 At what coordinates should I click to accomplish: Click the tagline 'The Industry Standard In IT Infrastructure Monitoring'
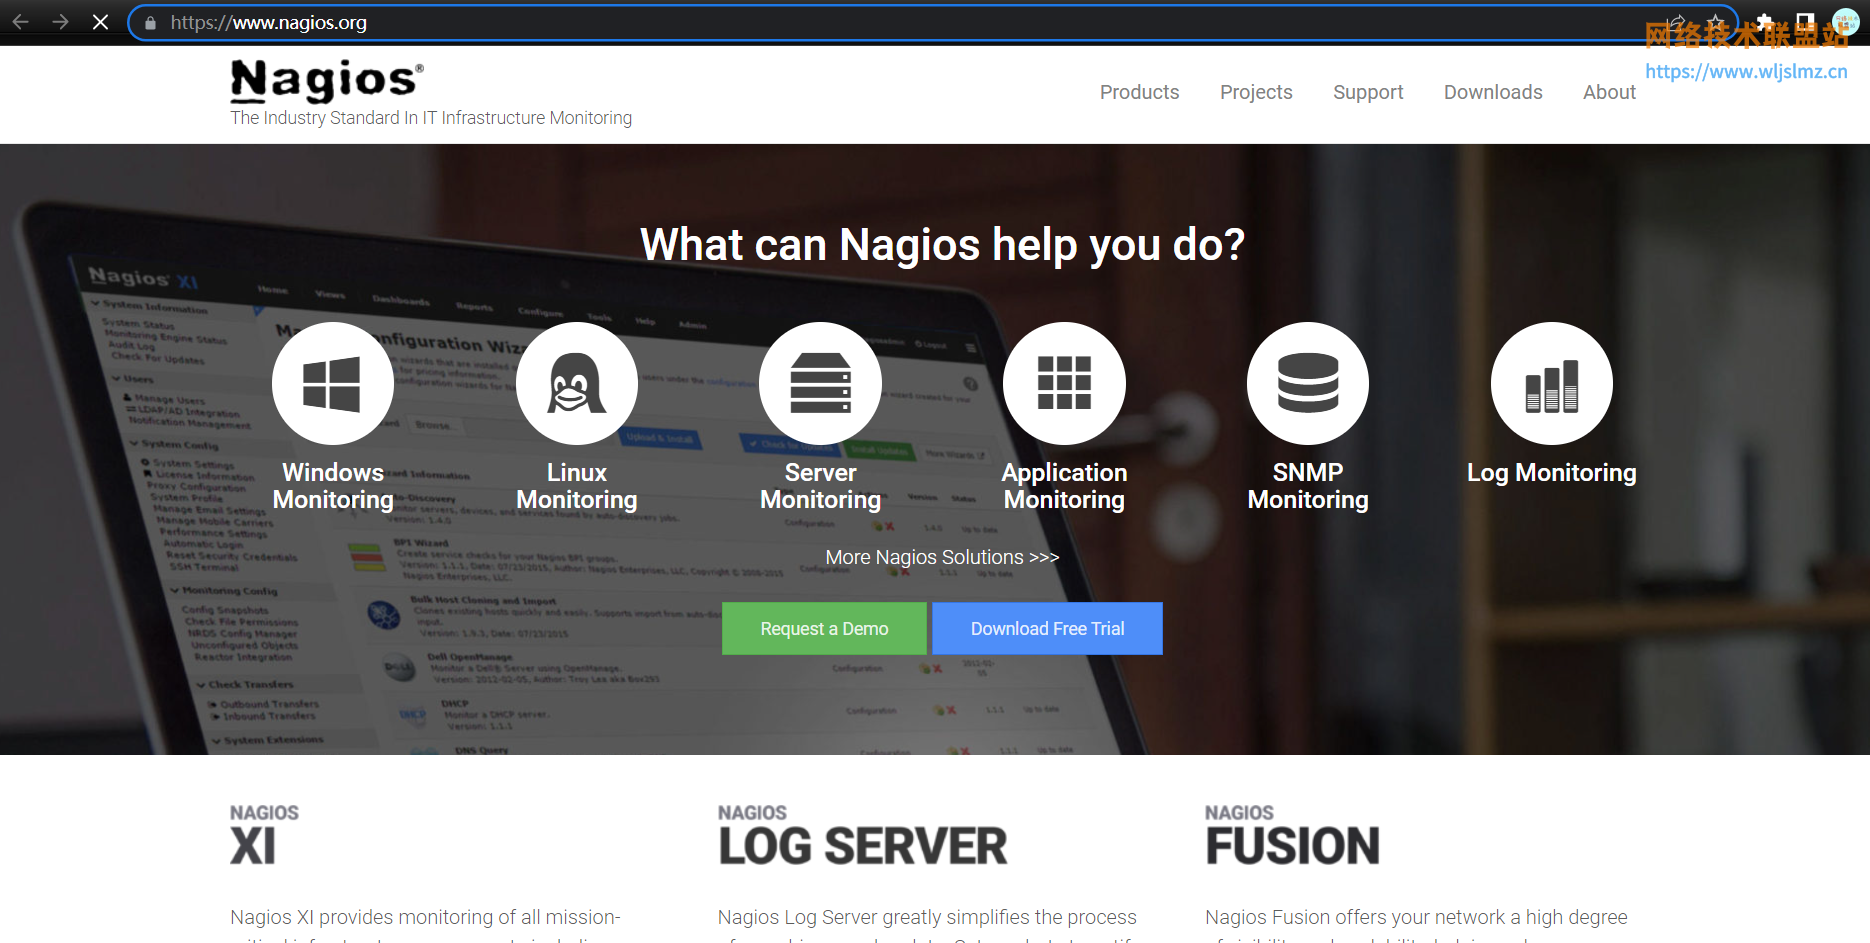click(x=431, y=118)
